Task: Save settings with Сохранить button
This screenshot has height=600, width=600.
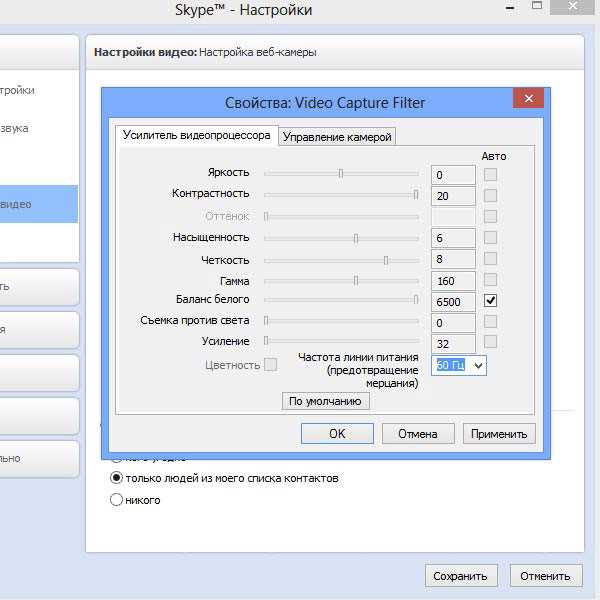Action: click(x=461, y=576)
